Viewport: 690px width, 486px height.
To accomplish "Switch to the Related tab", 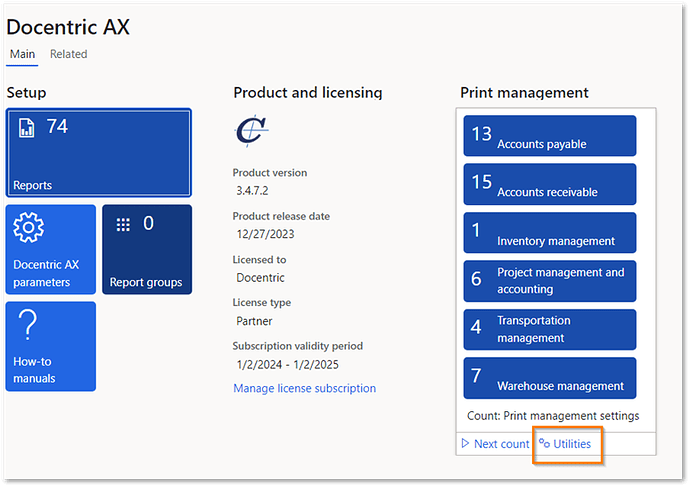I will [69, 54].
